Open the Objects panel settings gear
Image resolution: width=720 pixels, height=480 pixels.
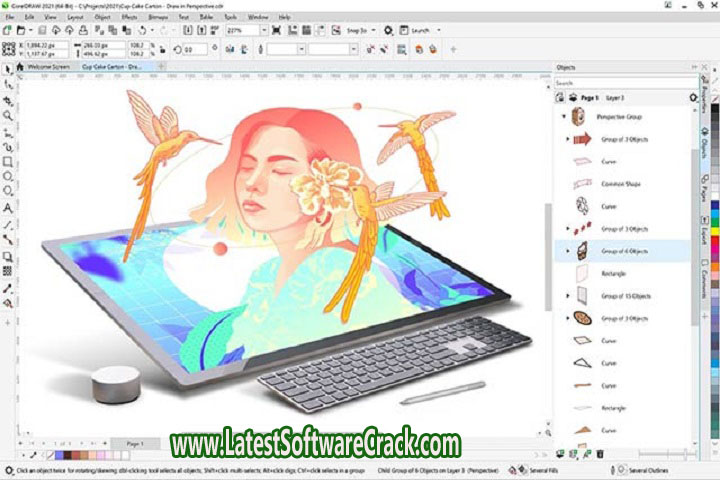pyautogui.click(x=693, y=97)
